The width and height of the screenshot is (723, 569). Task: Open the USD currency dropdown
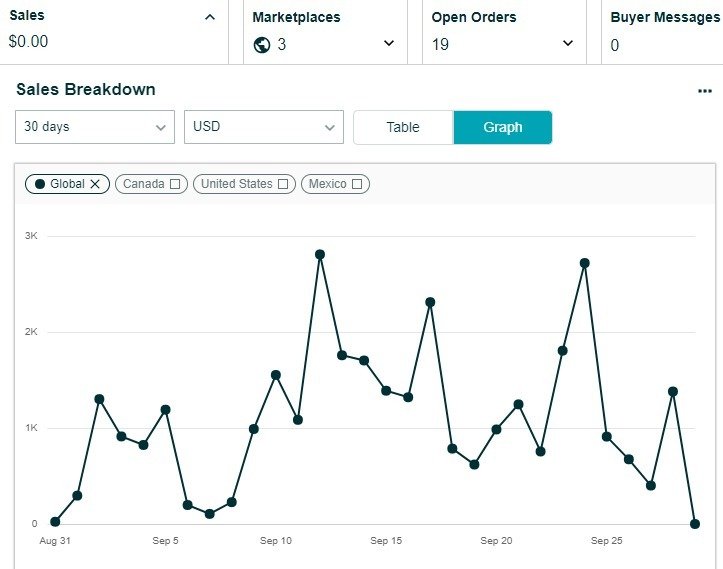coord(264,127)
